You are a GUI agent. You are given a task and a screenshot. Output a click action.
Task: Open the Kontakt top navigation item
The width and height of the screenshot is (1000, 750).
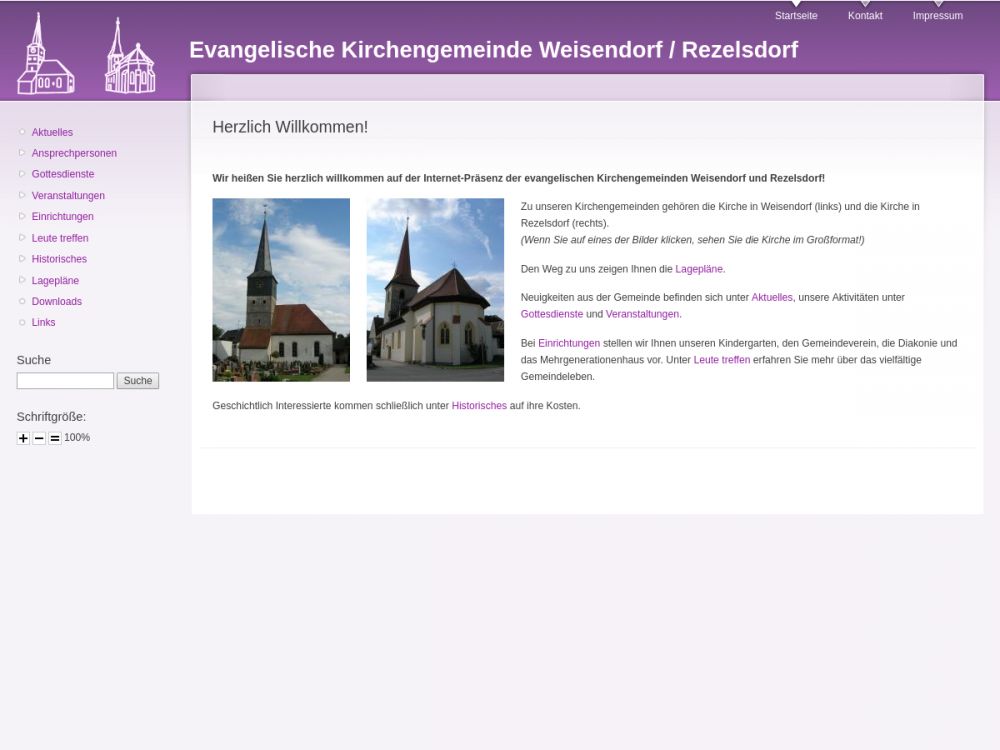pyautogui.click(x=865, y=16)
